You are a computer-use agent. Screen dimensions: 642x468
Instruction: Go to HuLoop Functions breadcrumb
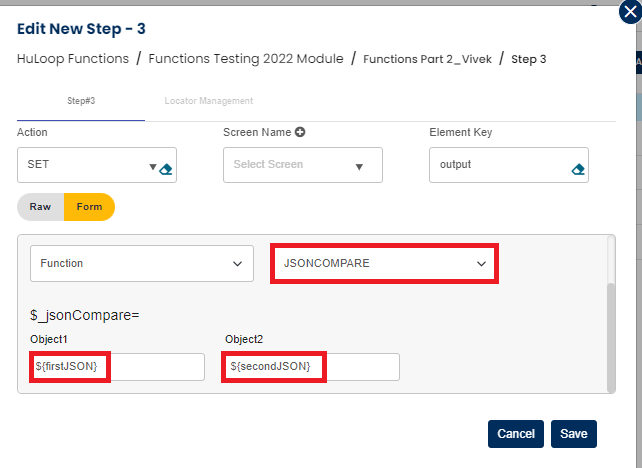[x=73, y=59]
